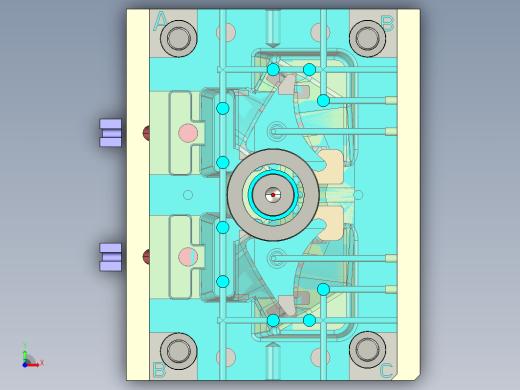Select the corner letter A on the plate

click(160, 21)
